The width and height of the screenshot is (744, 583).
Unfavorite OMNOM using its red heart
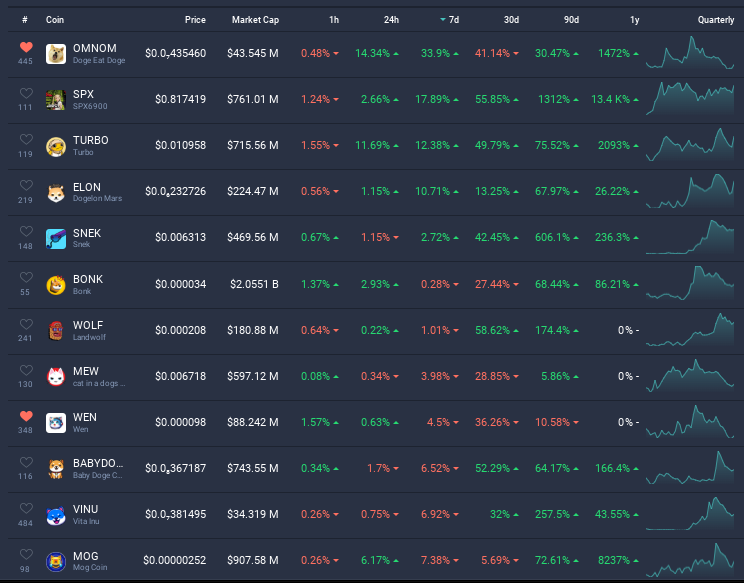[26, 47]
